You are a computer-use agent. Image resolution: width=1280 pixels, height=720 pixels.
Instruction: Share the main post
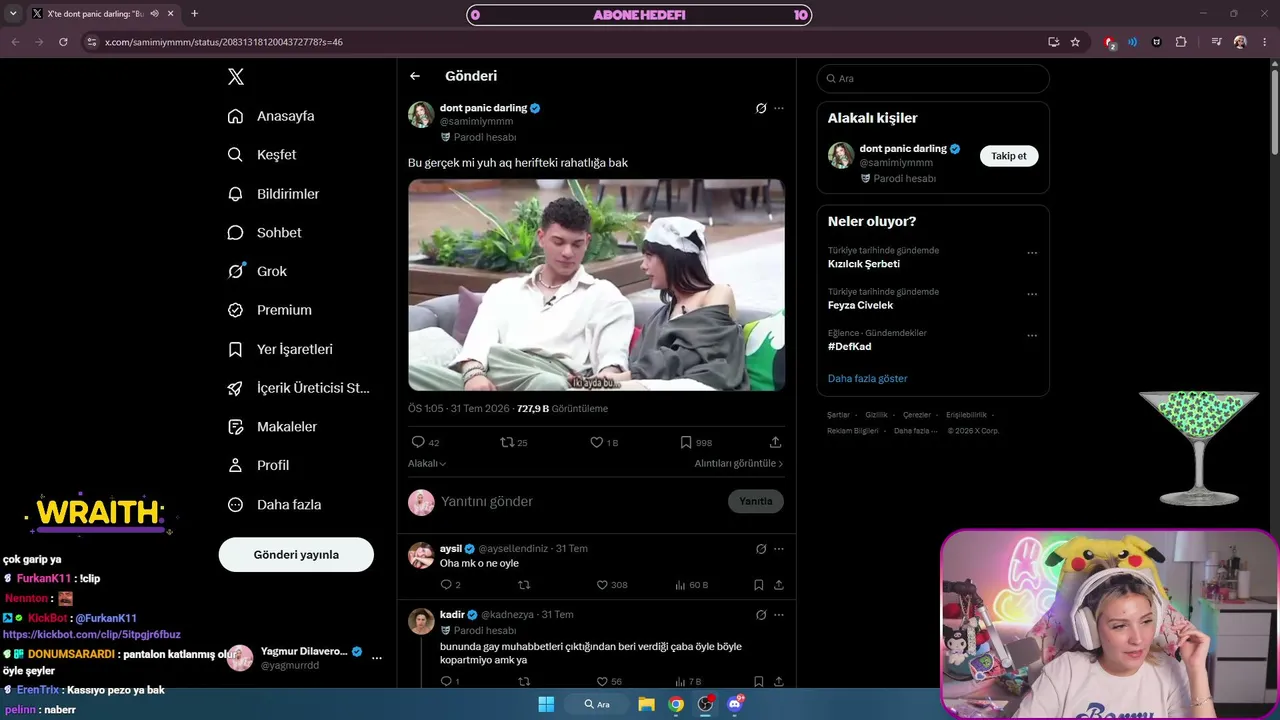(775, 442)
